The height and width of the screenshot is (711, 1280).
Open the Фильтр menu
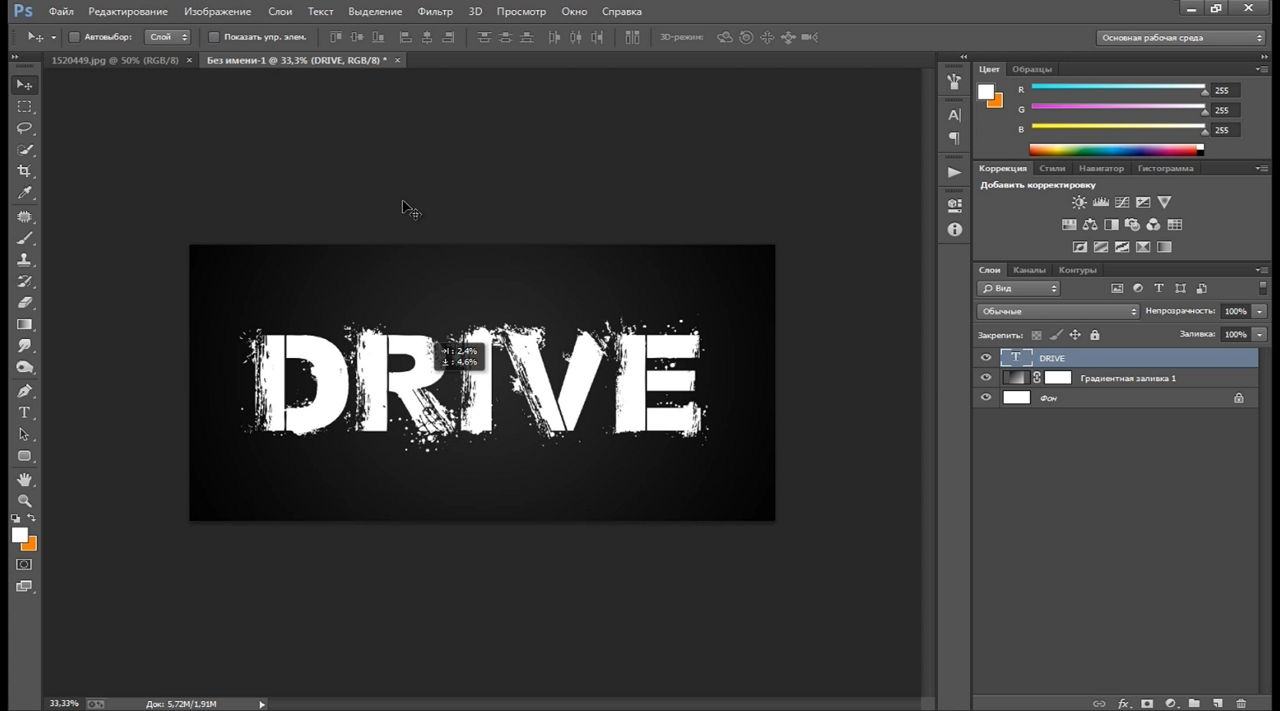tap(435, 11)
